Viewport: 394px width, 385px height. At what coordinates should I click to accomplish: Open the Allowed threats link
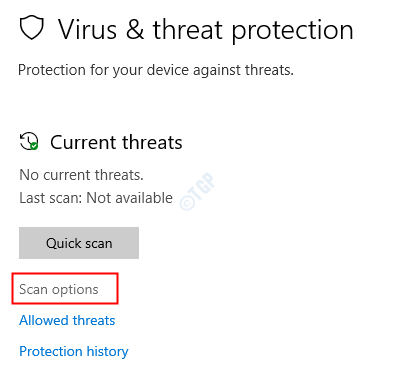(x=67, y=320)
